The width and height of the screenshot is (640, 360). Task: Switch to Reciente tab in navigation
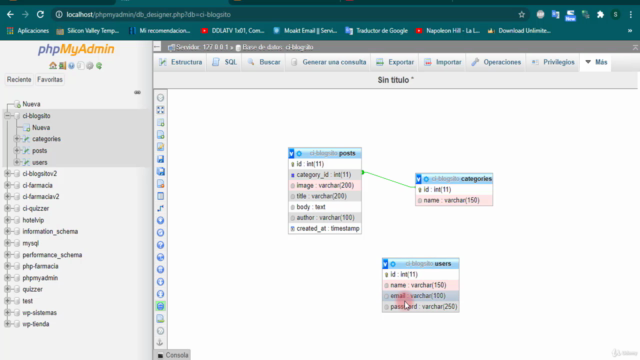click(19, 80)
